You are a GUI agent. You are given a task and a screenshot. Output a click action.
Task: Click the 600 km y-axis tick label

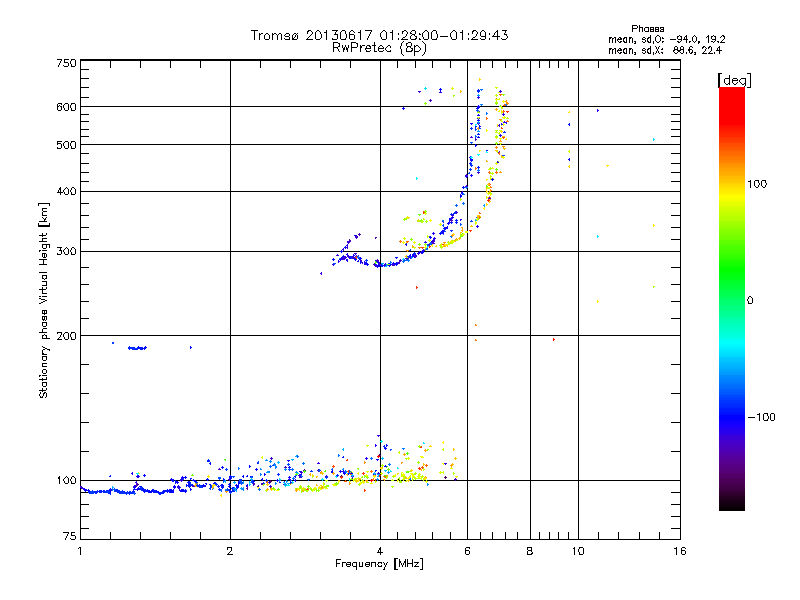66,107
